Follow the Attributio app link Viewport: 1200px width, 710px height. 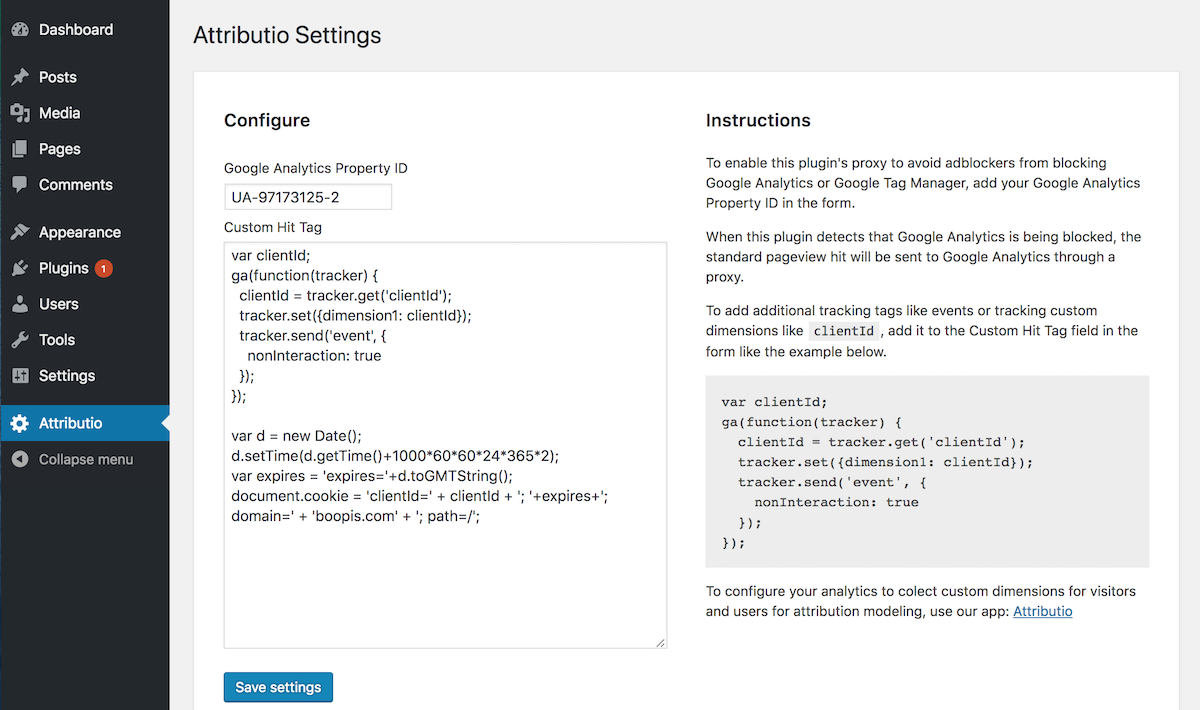pos(1043,611)
